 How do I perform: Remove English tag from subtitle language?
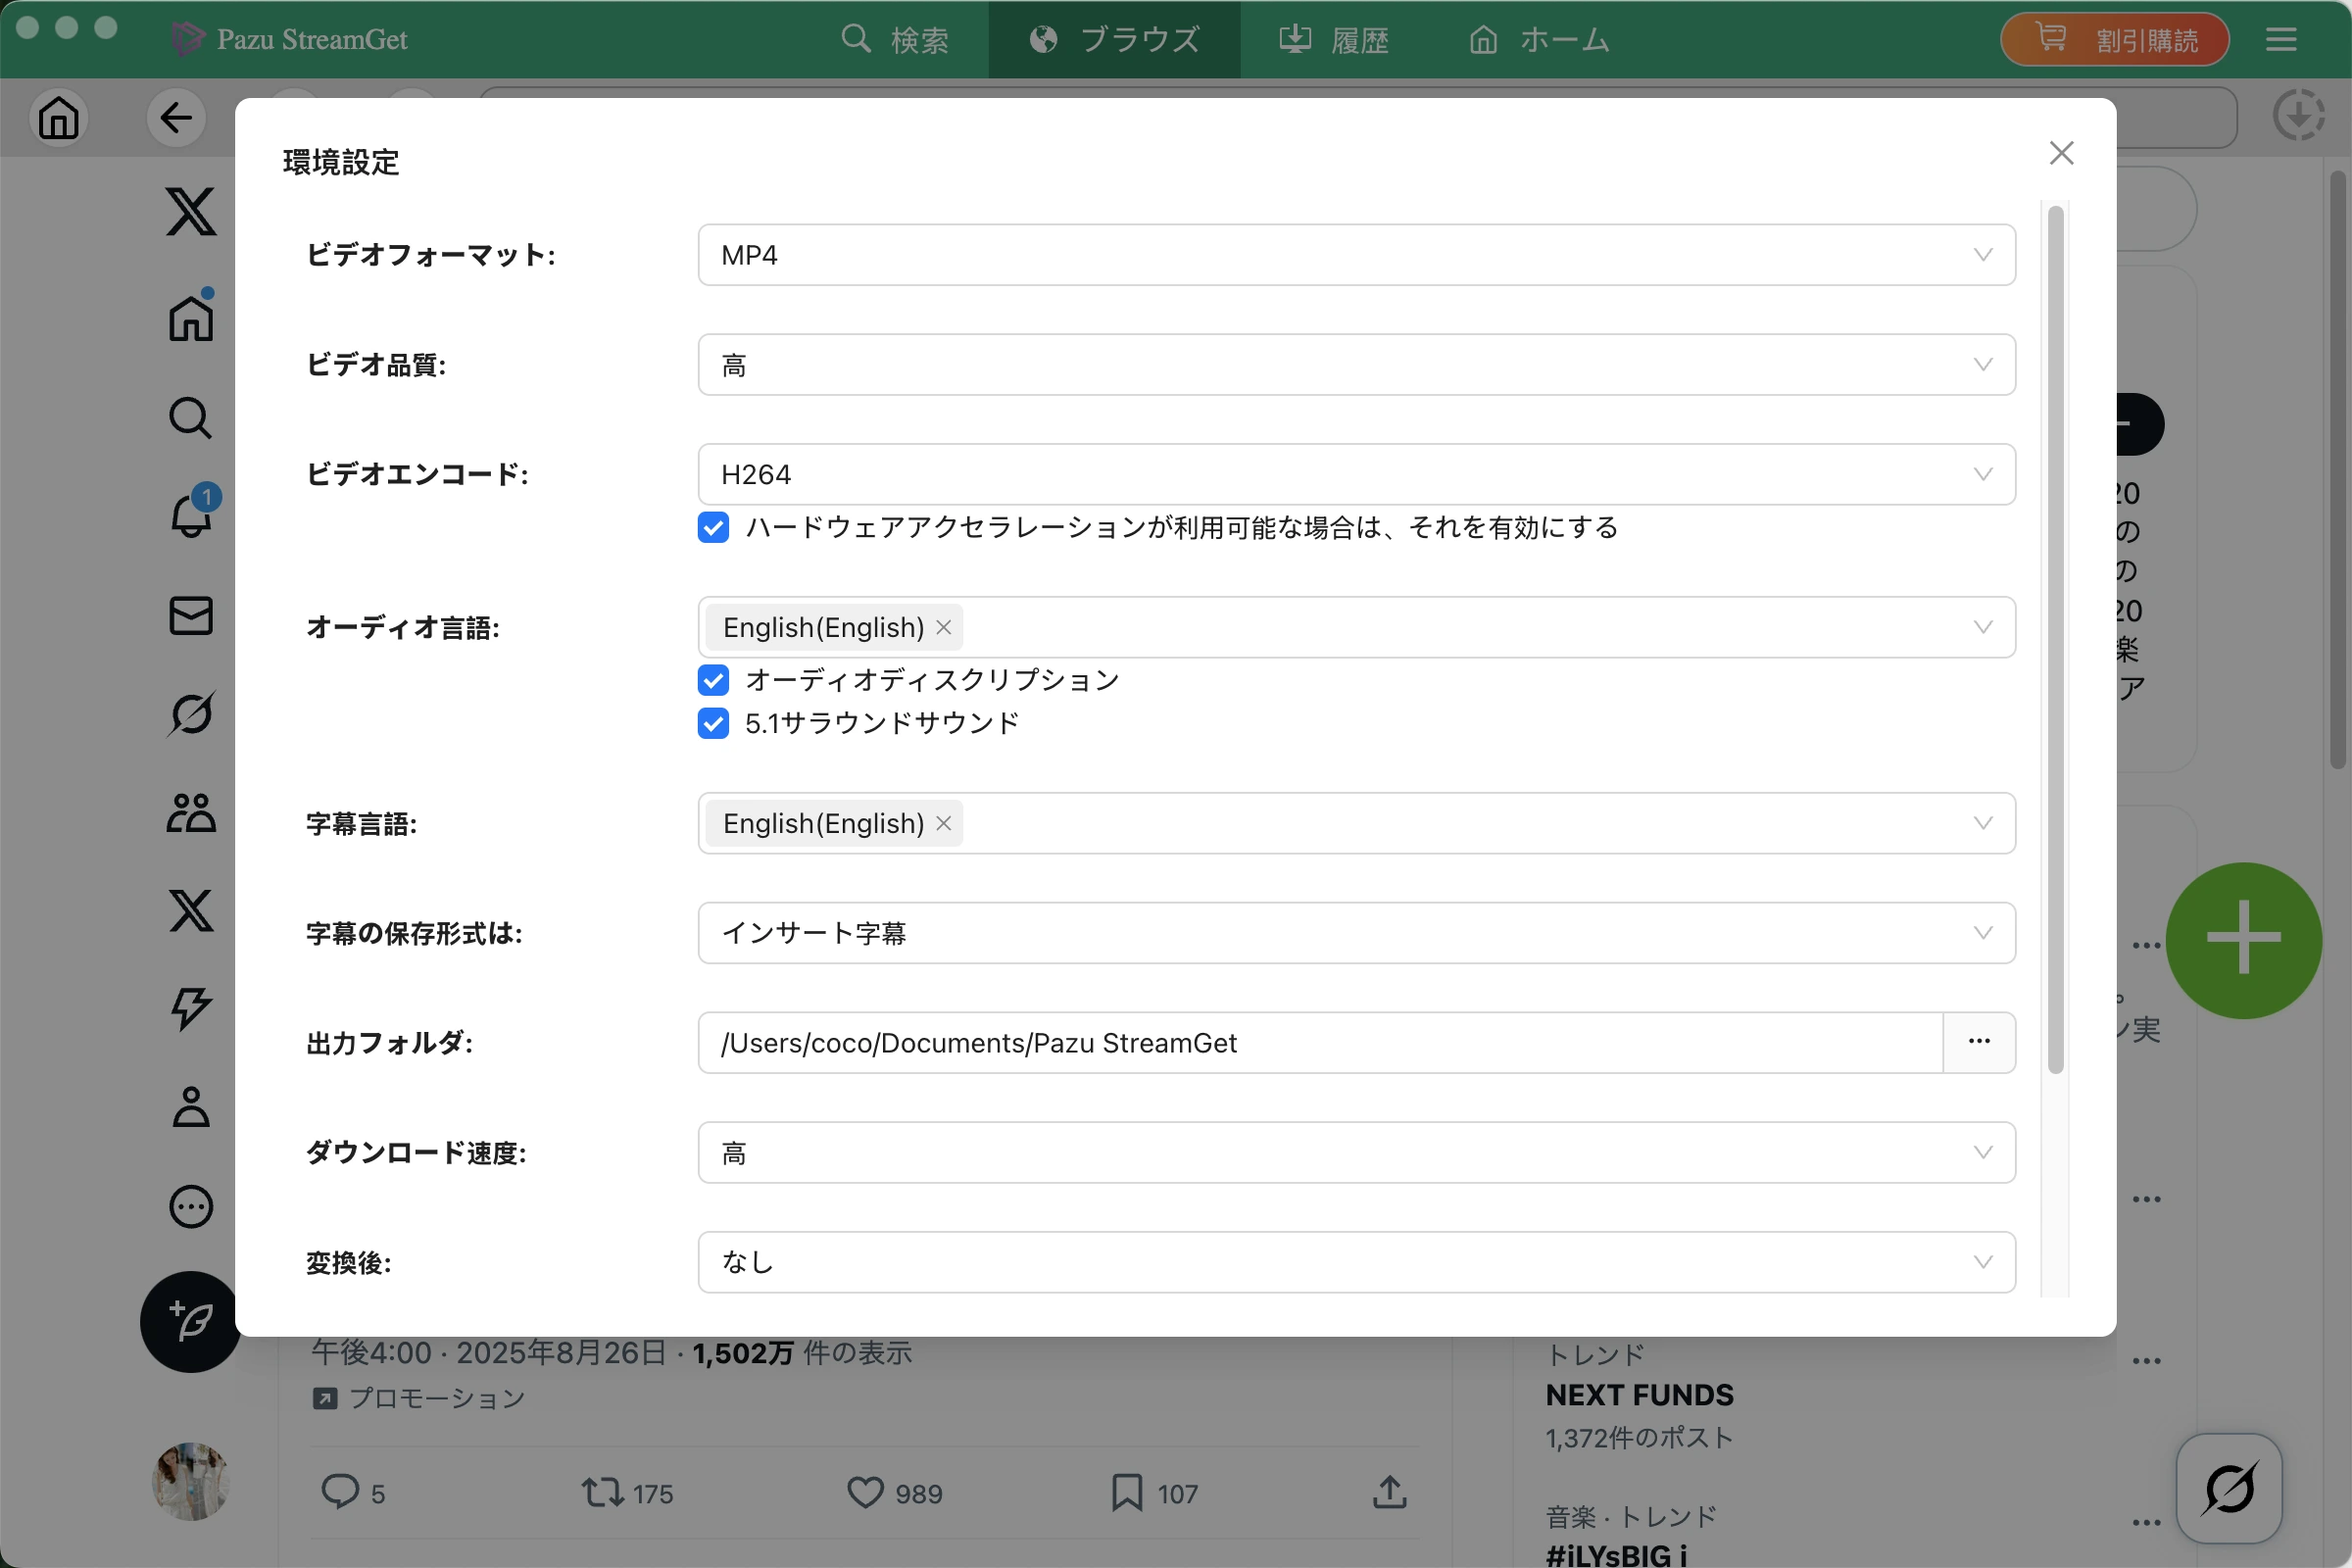click(x=943, y=823)
